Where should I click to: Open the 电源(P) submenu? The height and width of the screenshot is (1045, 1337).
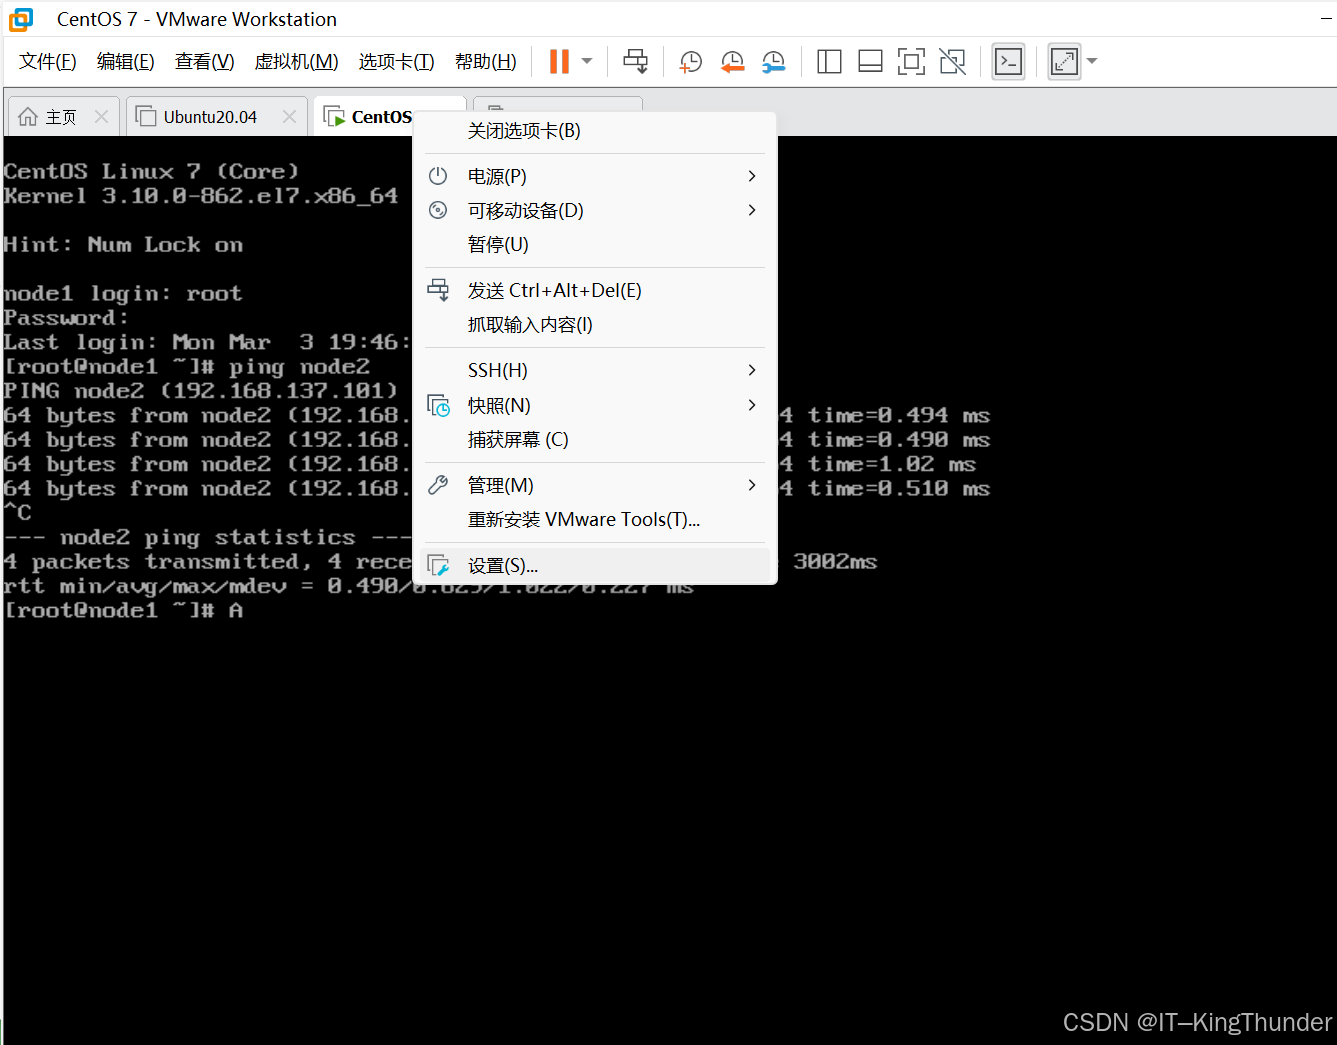pyautogui.click(x=595, y=176)
